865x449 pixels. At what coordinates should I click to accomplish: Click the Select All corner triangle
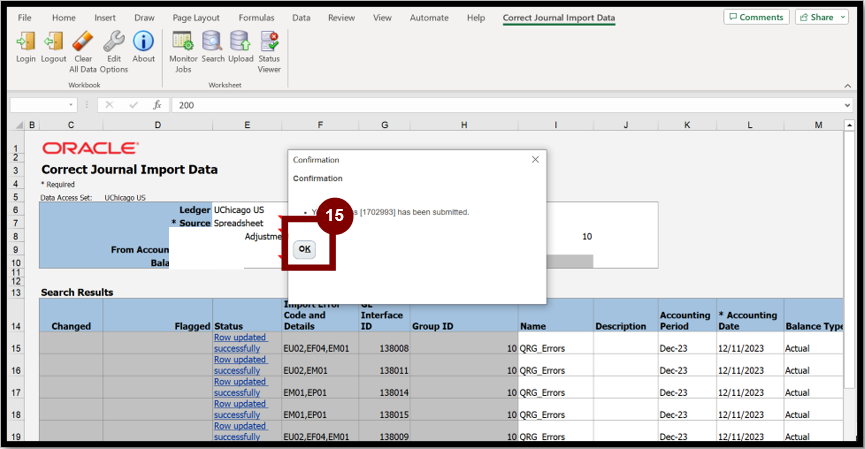coord(19,125)
